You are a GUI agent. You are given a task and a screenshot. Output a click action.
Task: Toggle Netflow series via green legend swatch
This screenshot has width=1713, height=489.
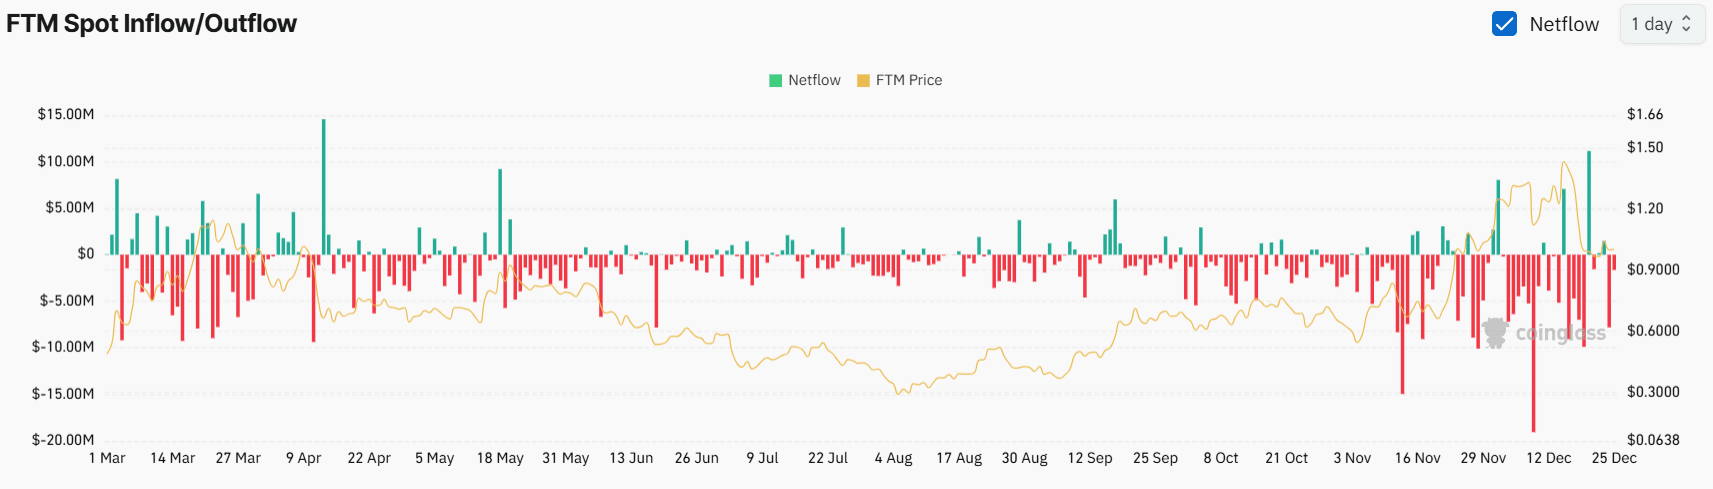[775, 80]
